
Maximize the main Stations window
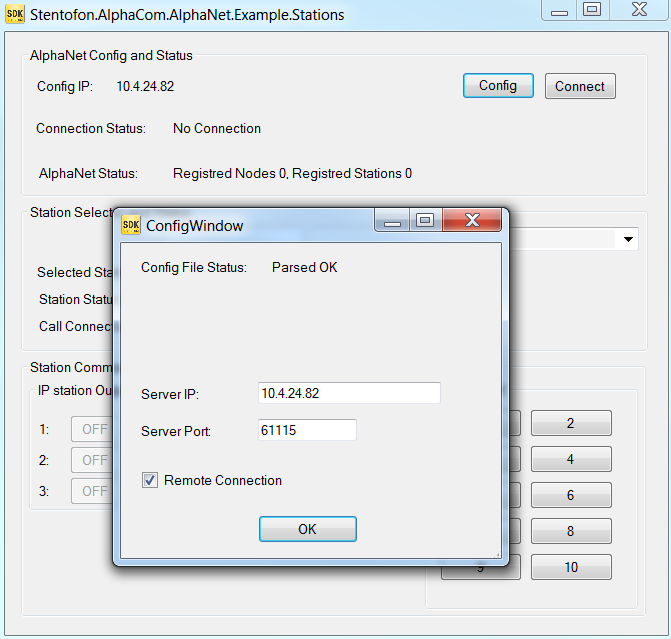click(x=592, y=9)
